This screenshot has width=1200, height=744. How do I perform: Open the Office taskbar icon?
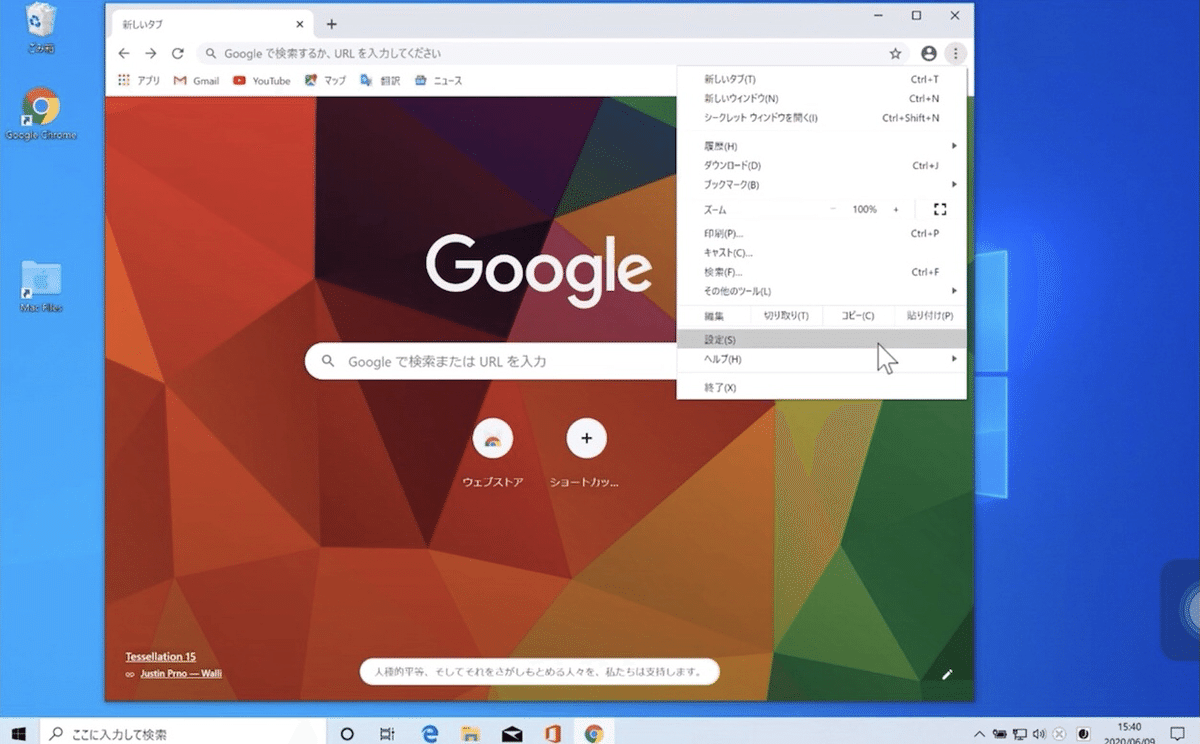553,733
